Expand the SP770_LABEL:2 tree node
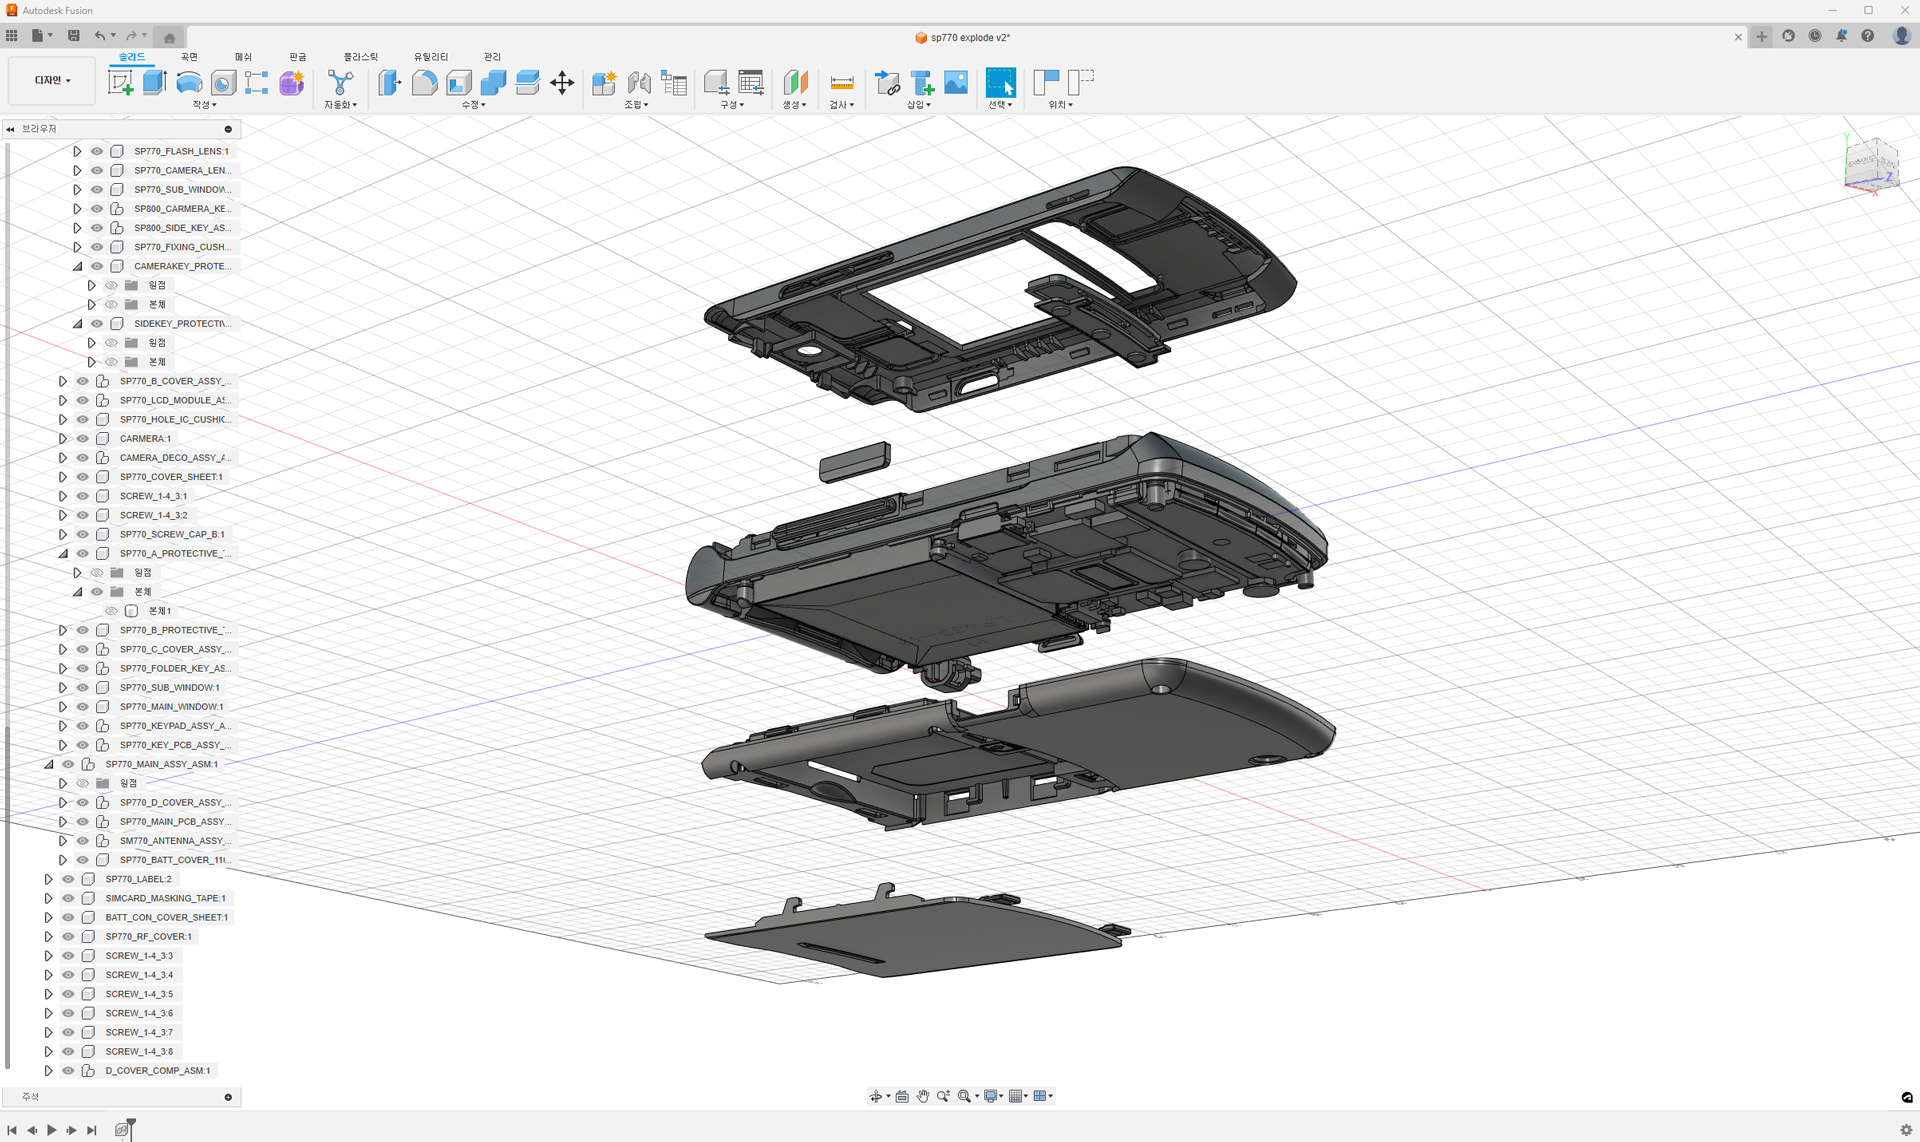The width and height of the screenshot is (1920, 1142). click(49, 879)
